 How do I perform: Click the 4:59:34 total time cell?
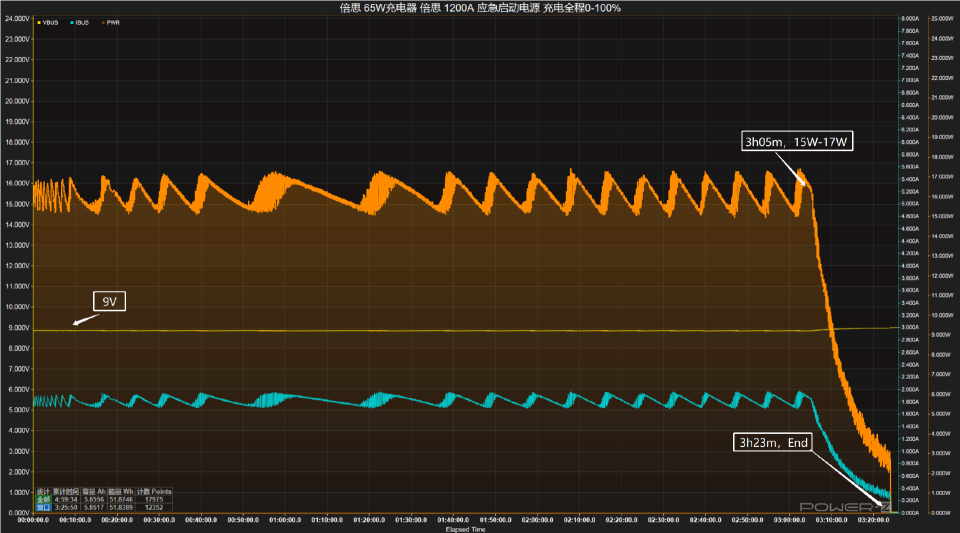[x=66, y=499]
